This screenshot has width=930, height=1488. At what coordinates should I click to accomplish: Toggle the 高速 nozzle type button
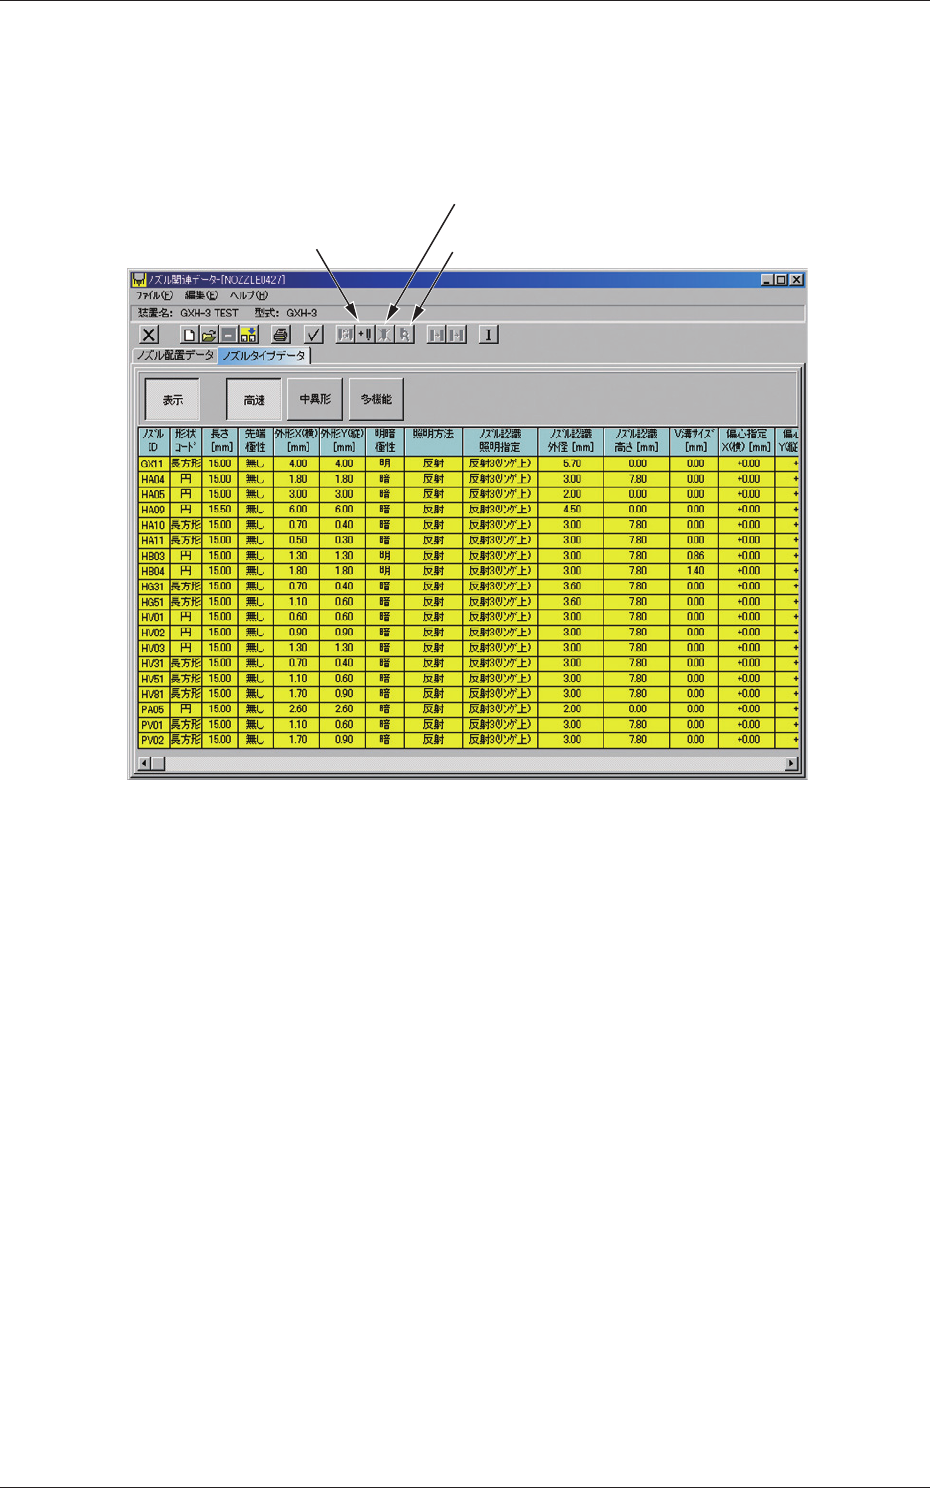point(254,400)
